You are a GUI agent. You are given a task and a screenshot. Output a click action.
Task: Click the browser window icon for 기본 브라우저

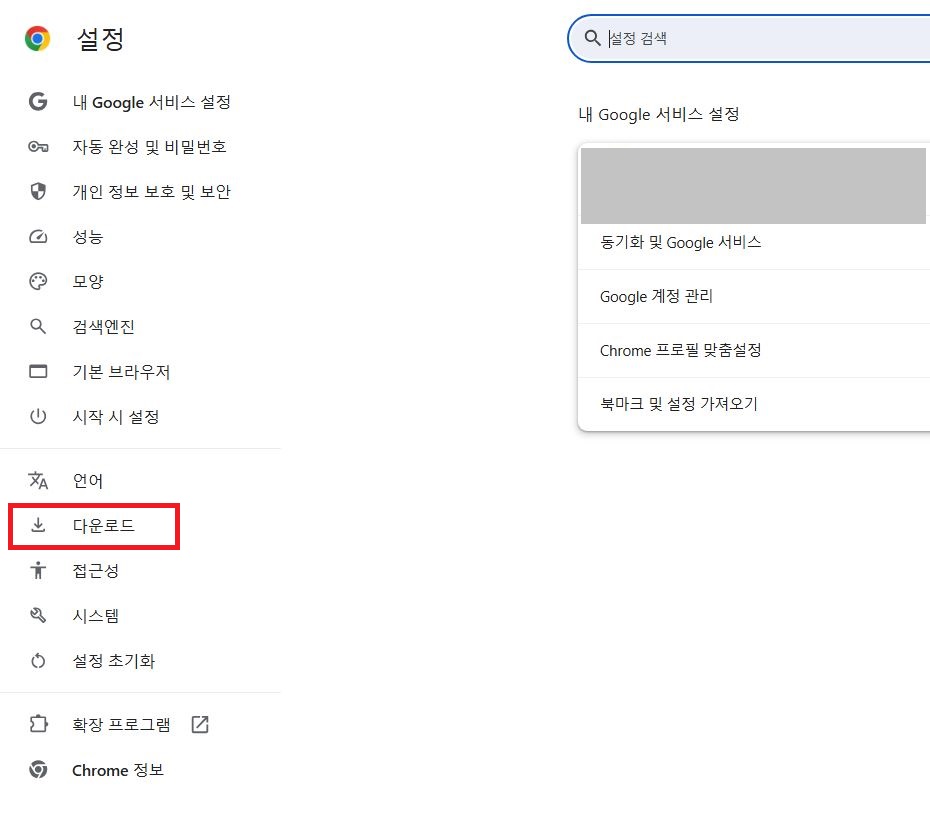click(x=38, y=371)
